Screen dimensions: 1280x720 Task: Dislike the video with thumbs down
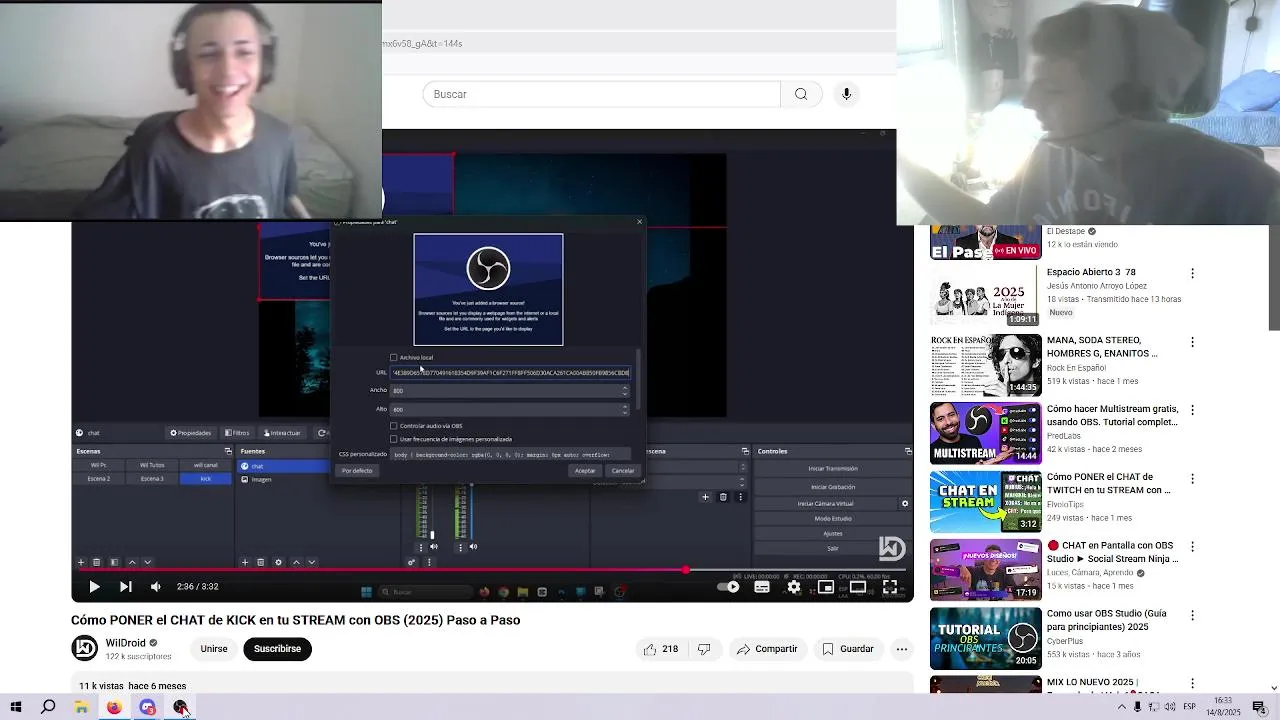(x=704, y=649)
